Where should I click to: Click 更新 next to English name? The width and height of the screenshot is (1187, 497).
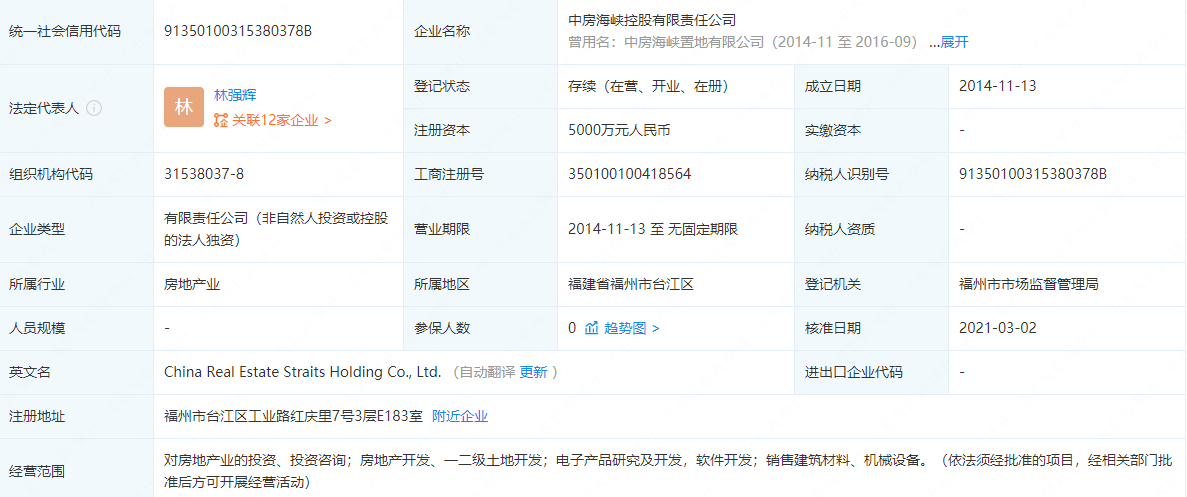pos(533,372)
